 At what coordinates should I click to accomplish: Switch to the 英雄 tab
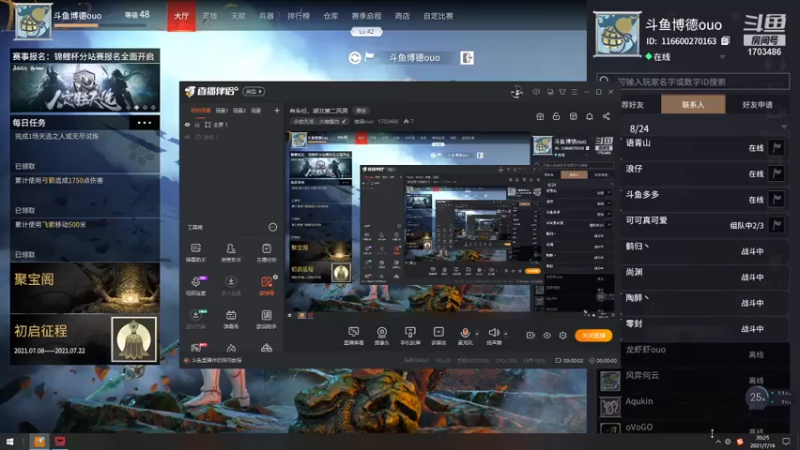coord(210,16)
